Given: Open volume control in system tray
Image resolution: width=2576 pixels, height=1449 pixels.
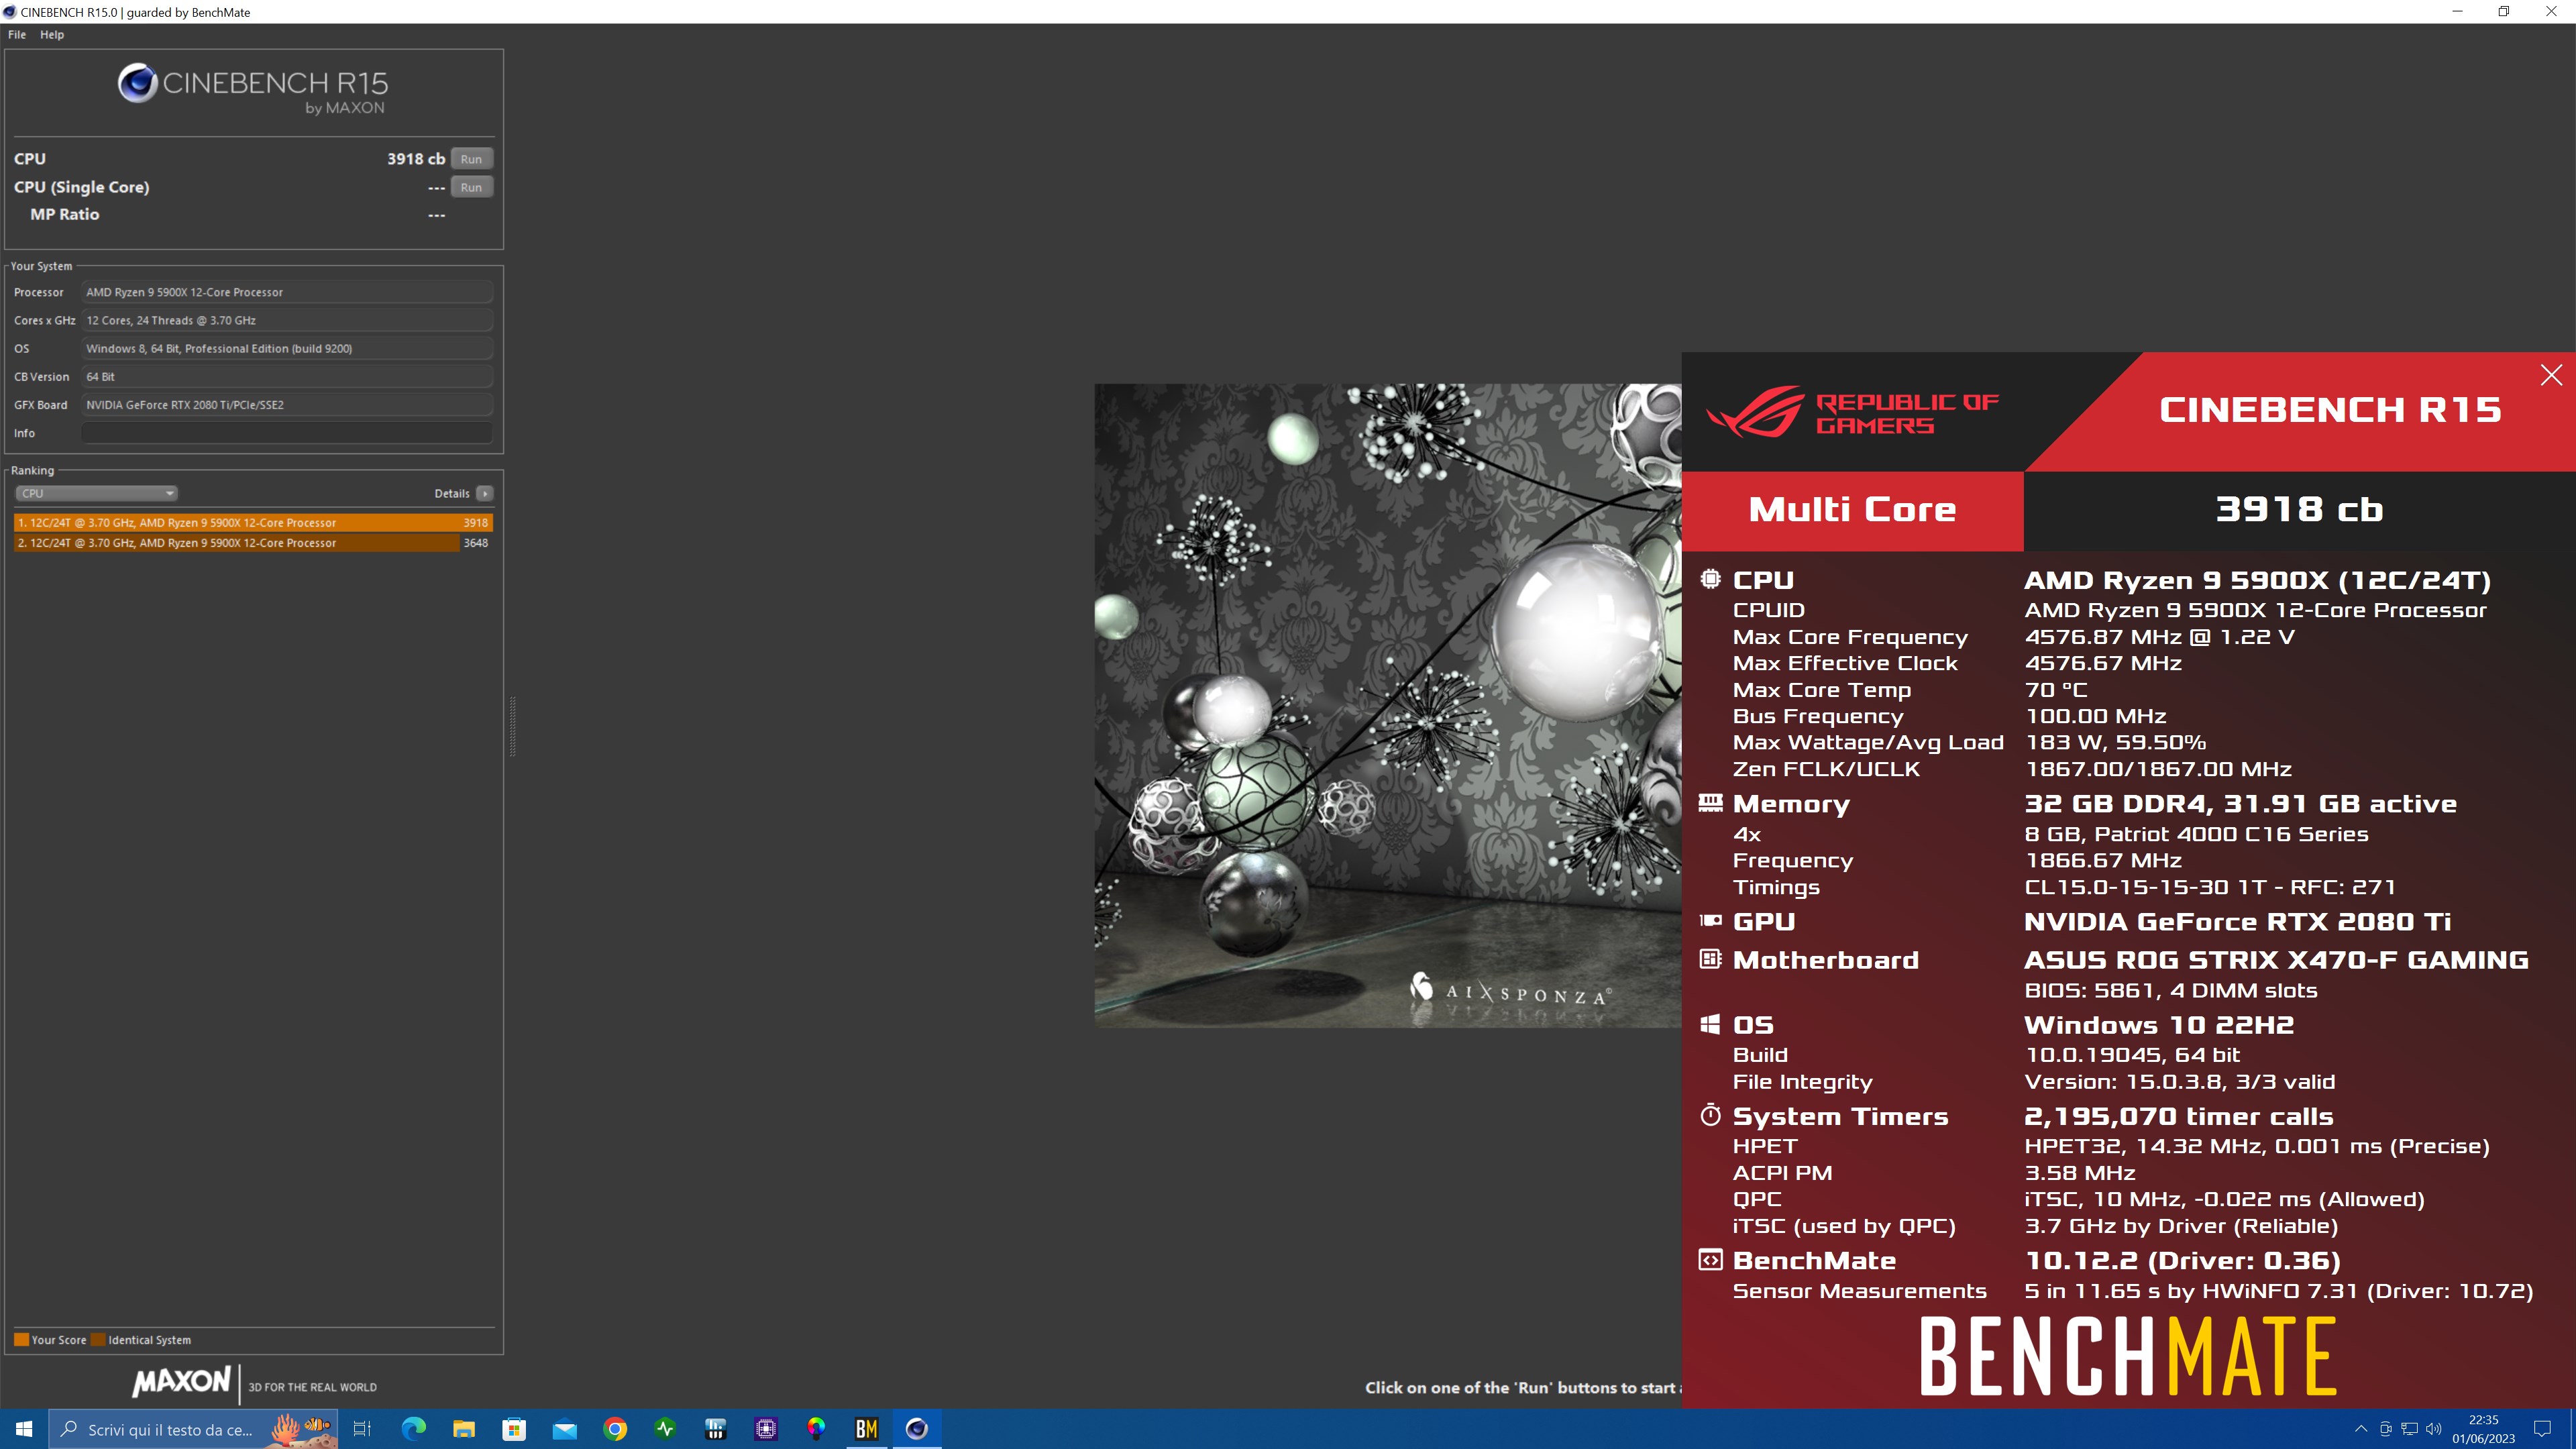Looking at the screenshot, I should coord(2433,1429).
